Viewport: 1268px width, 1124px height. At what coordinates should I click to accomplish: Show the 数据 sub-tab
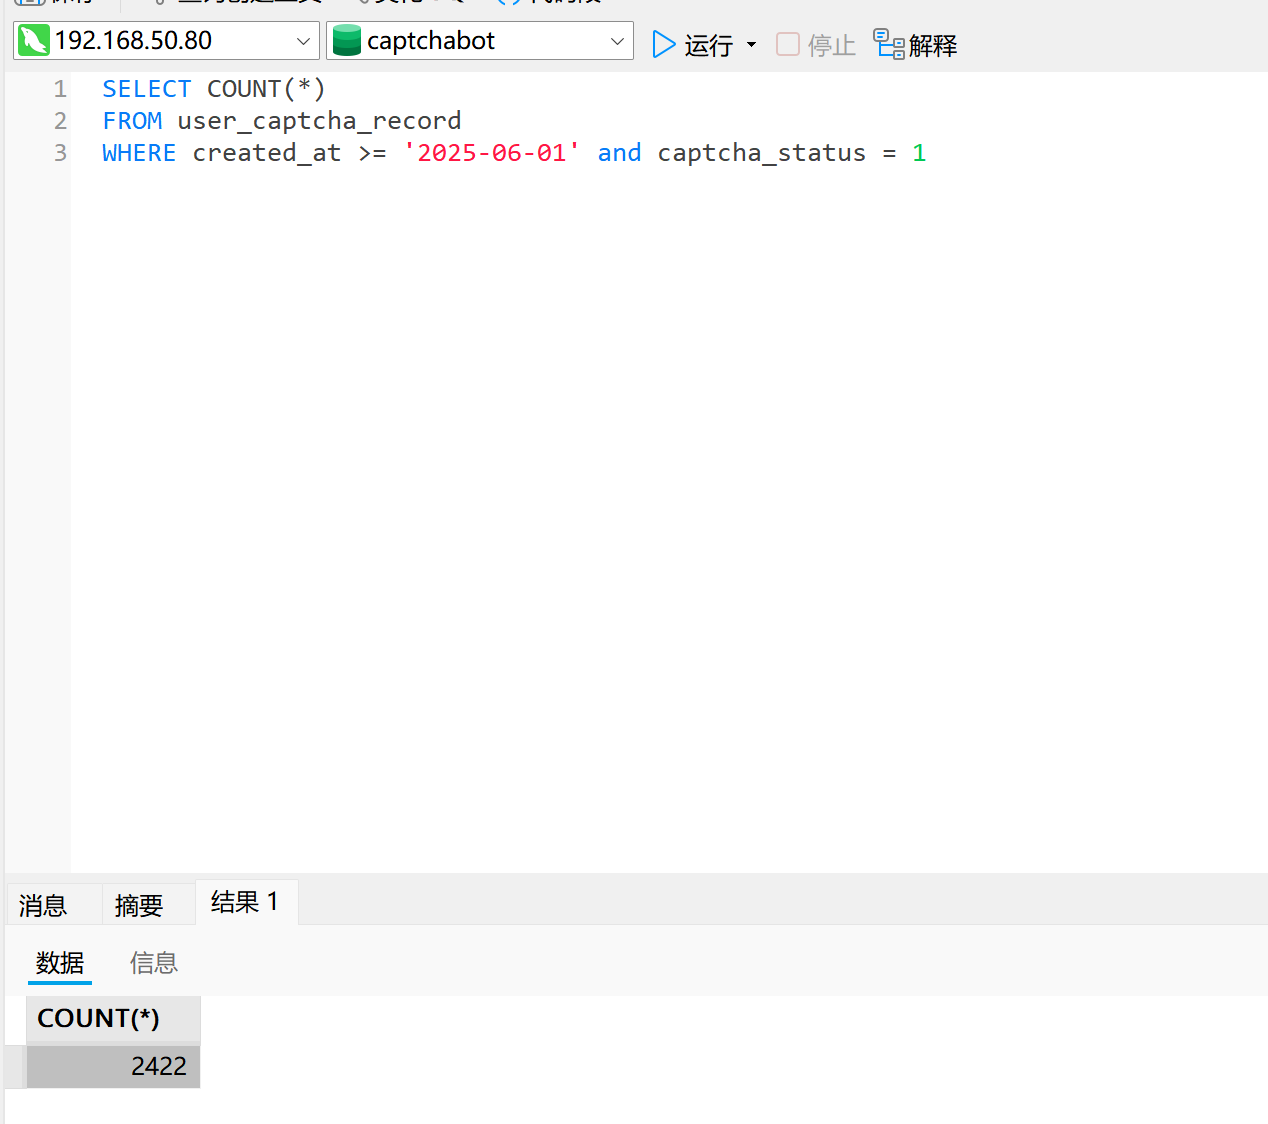click(x=60, y=963)
